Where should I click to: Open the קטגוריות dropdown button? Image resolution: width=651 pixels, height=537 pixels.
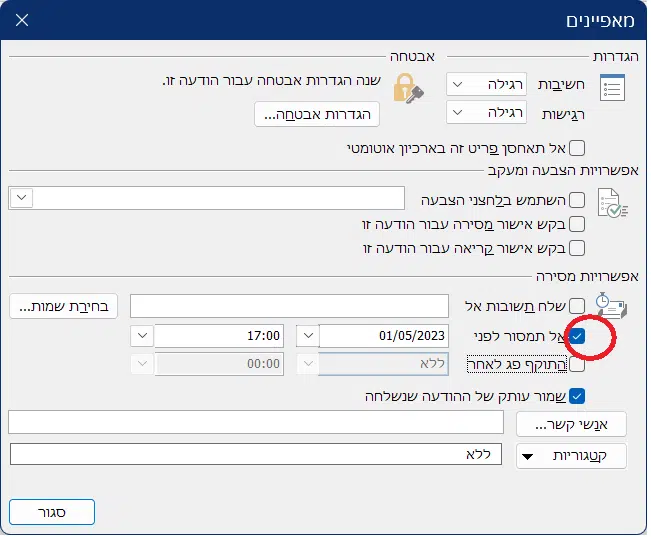(x=571, y=456)
